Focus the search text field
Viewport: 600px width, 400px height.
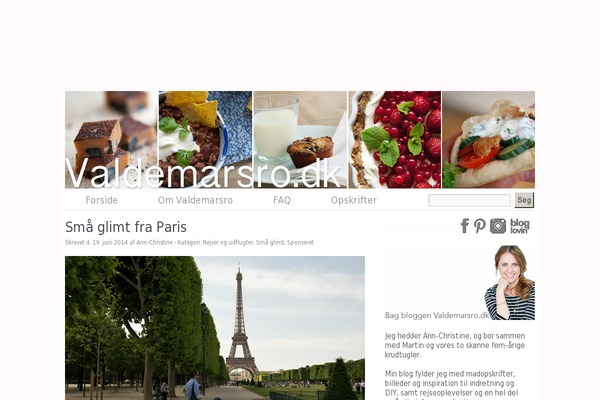pyautogui.click(x=469, y=200)
